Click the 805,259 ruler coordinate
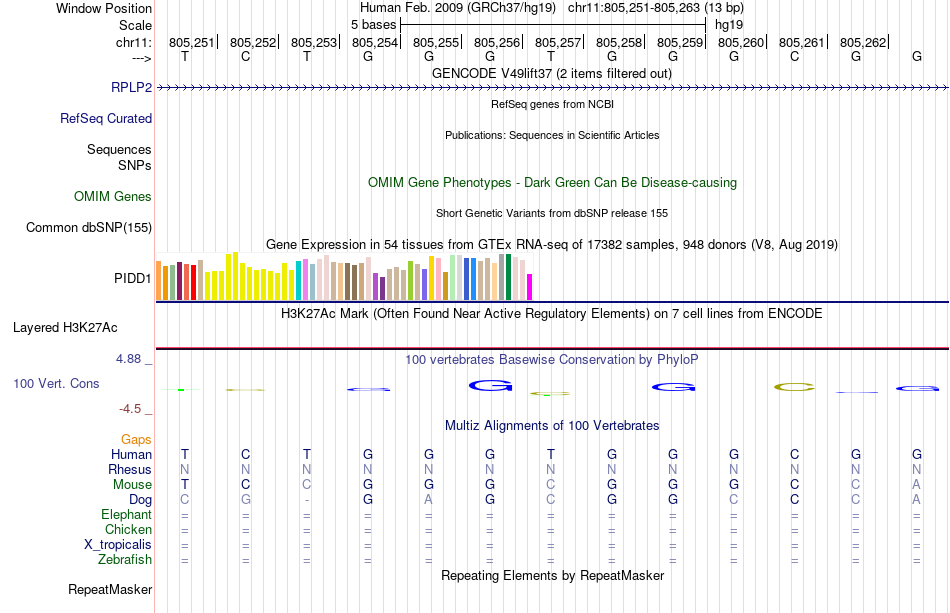Viewport: 950px width, 613px height. coord(680,42)
